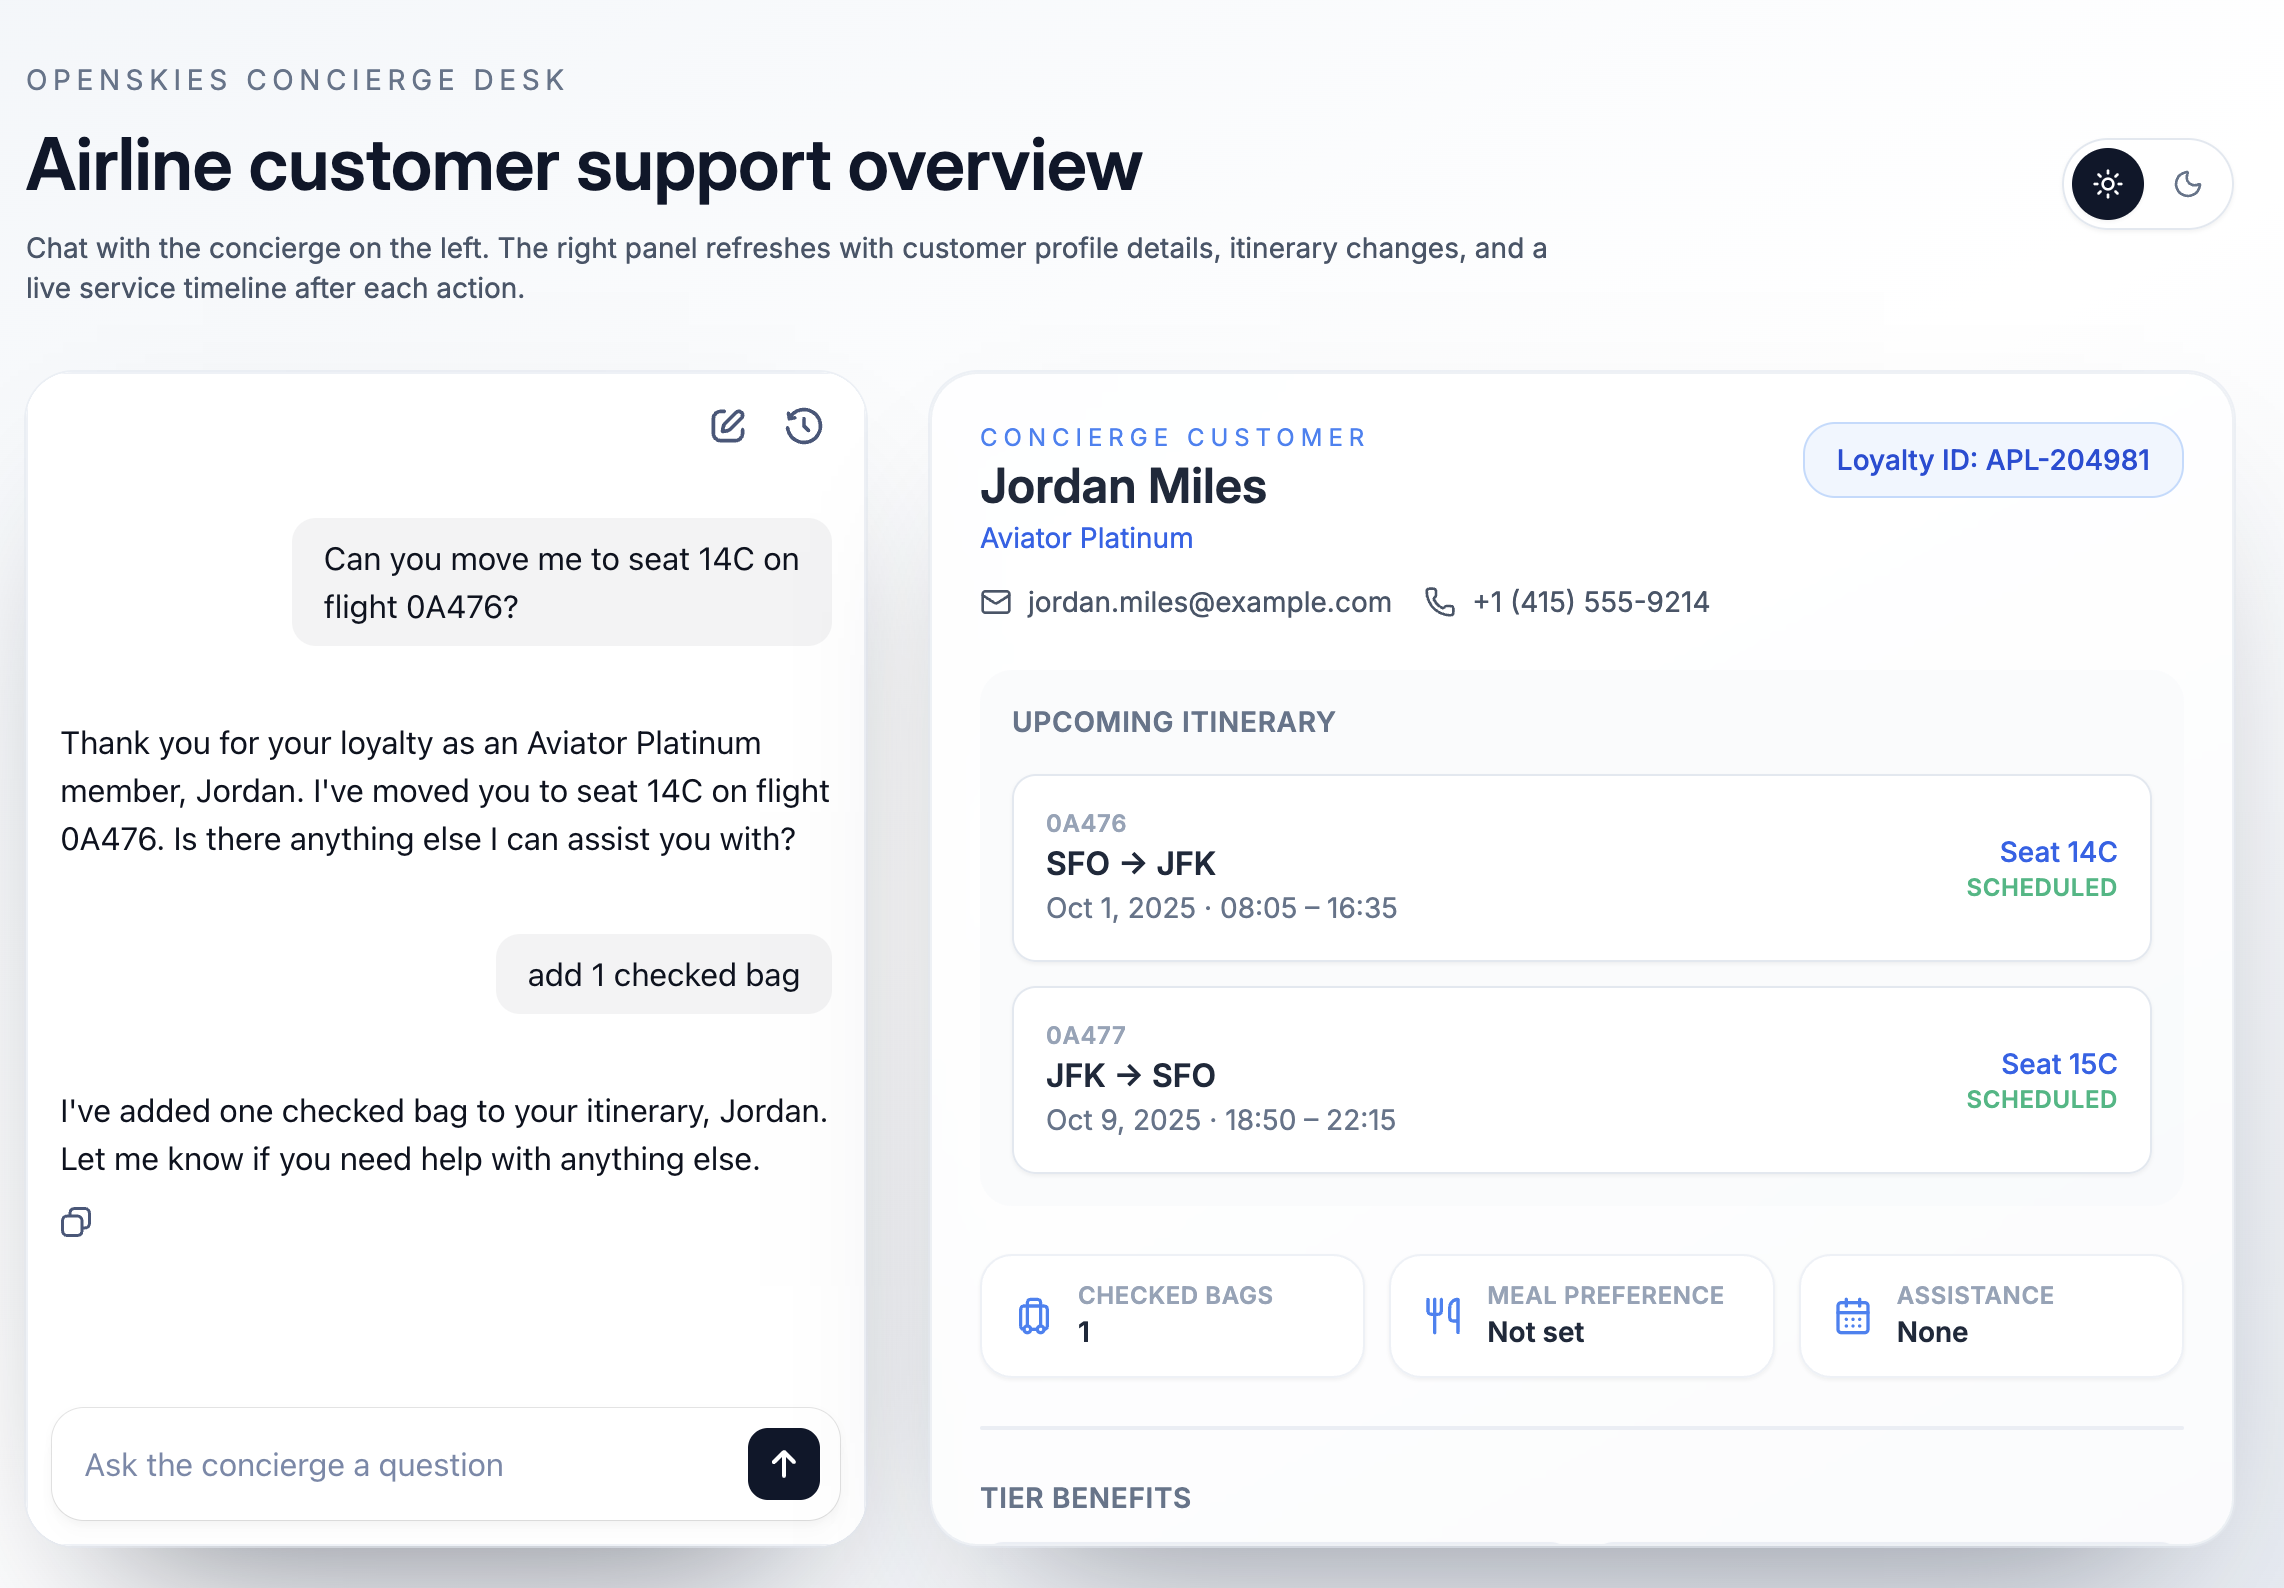The image size is (2284, 1588).
Task: Click SCHEDULED status on flight 0A476
Action: pos(2042,888)
